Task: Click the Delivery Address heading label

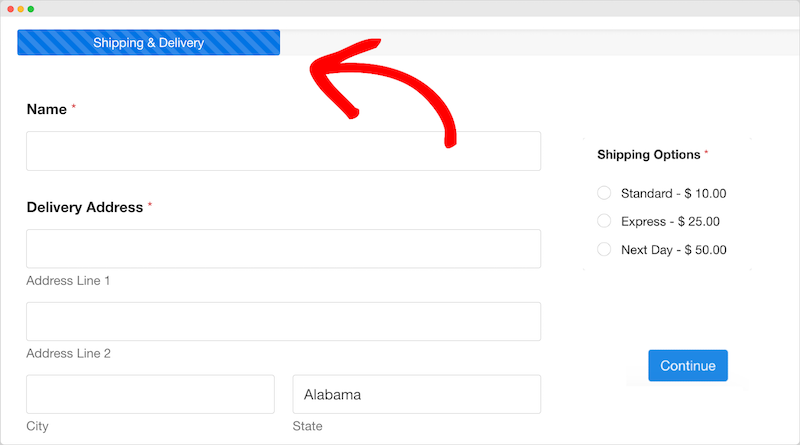Action: (85, 207)
